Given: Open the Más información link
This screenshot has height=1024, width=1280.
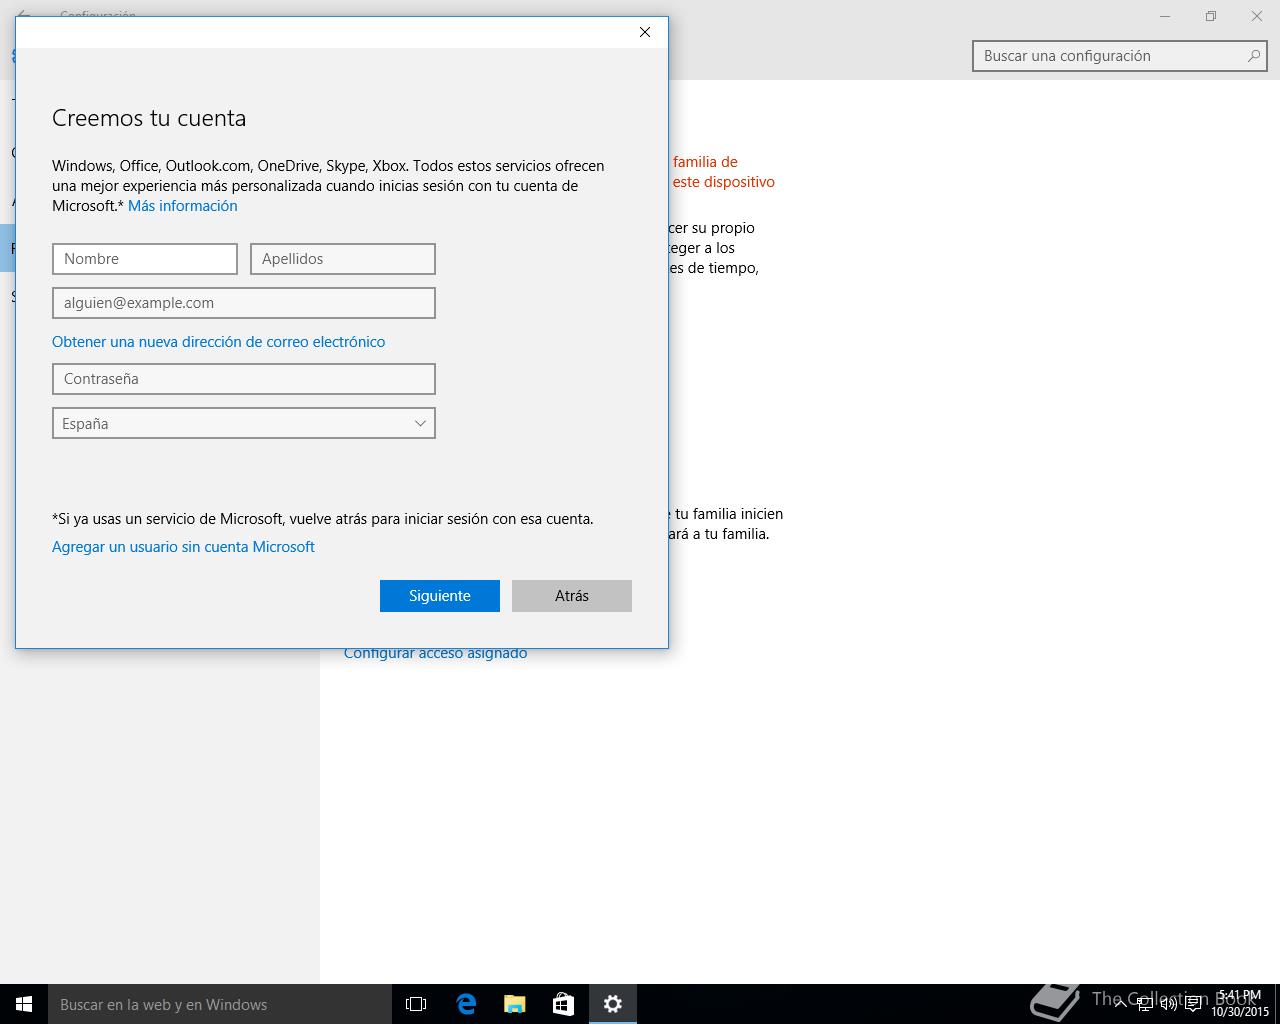Looking at the screenshot, I should (x=183, y=206).
